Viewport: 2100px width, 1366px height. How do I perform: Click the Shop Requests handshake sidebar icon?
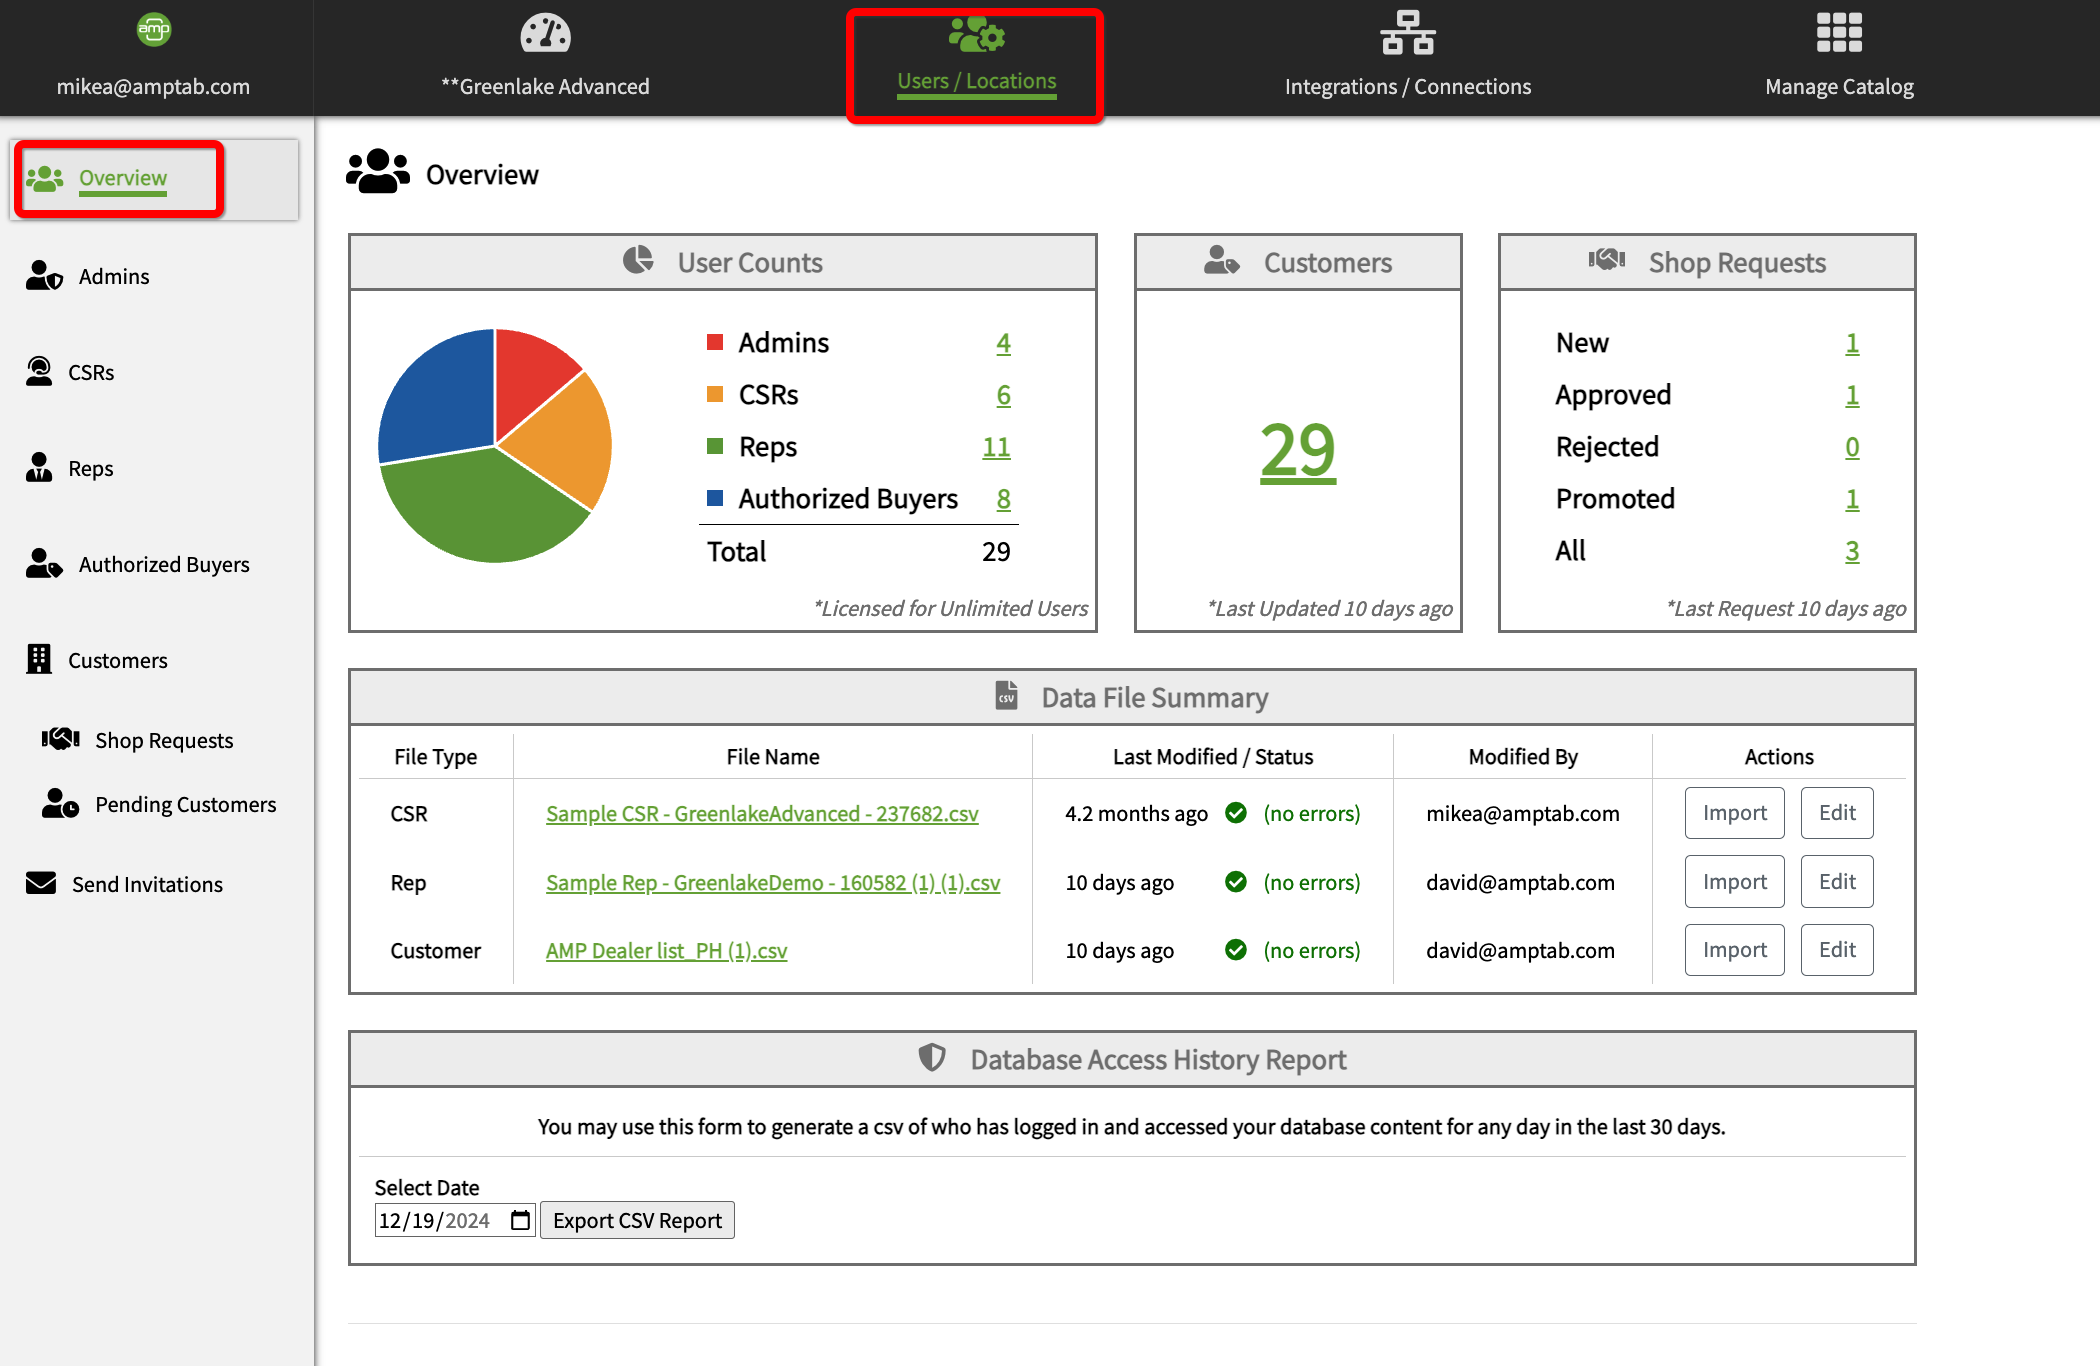[61, 740]
